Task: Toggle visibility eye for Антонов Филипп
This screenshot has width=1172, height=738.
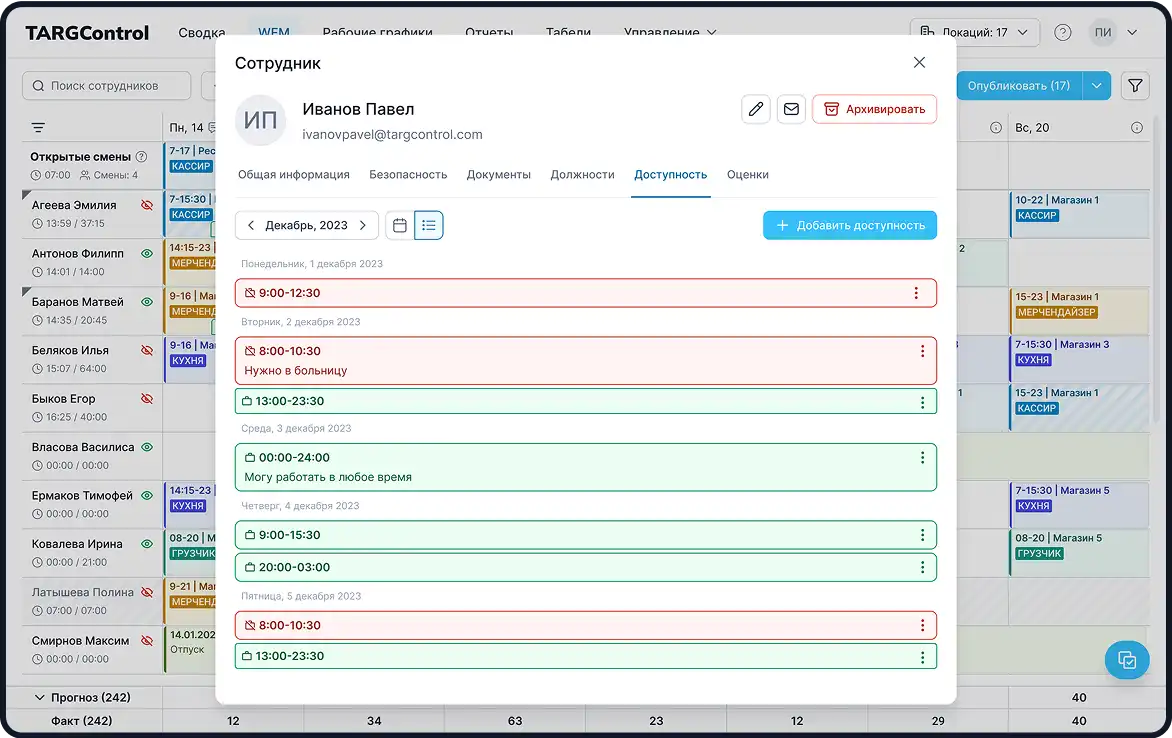Action: point(147,253)
